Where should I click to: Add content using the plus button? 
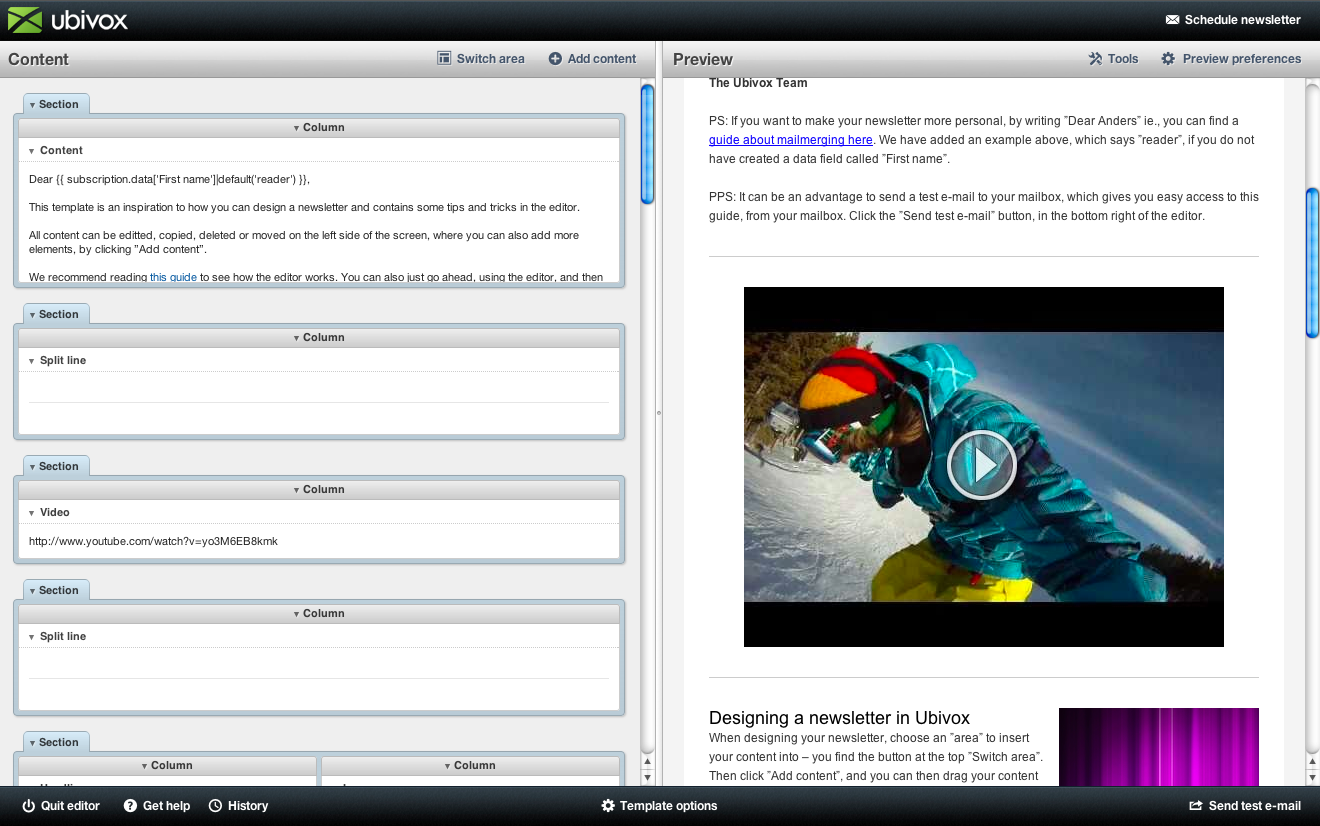point(592,59)
